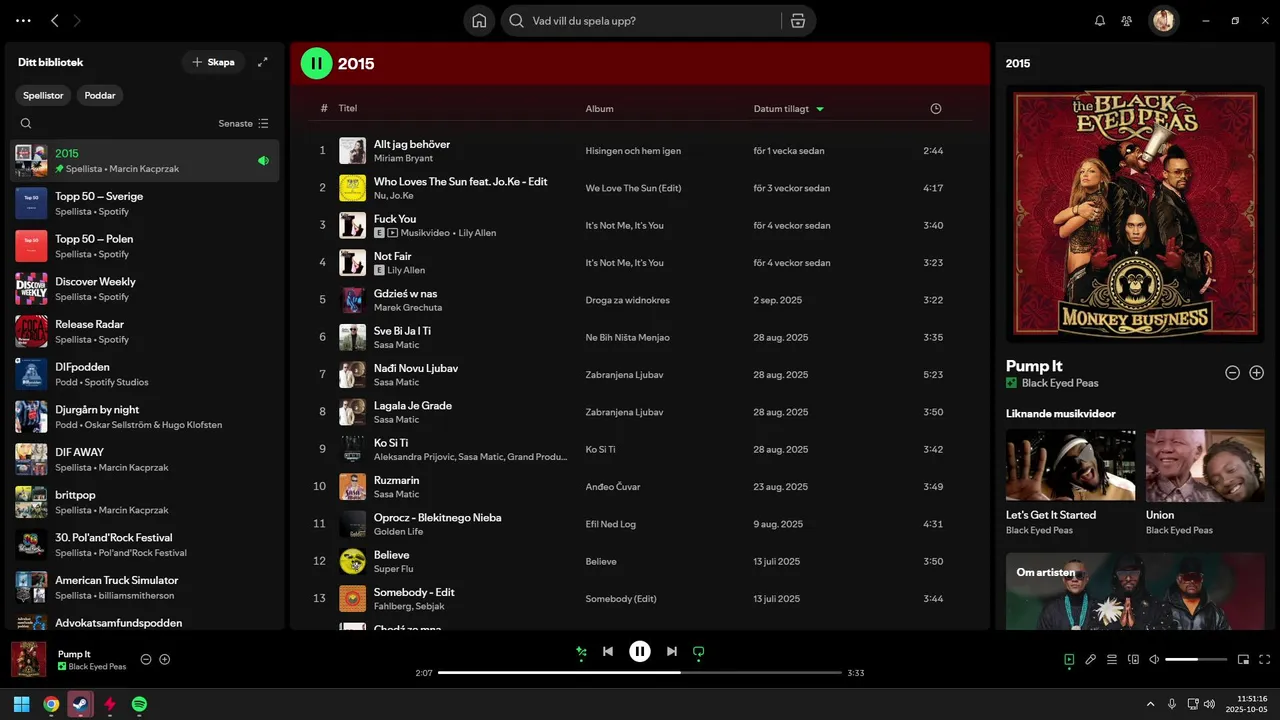Toggle smart shuffle in player controls
The width and height of the screenshot is (1280, 720).
581,652
